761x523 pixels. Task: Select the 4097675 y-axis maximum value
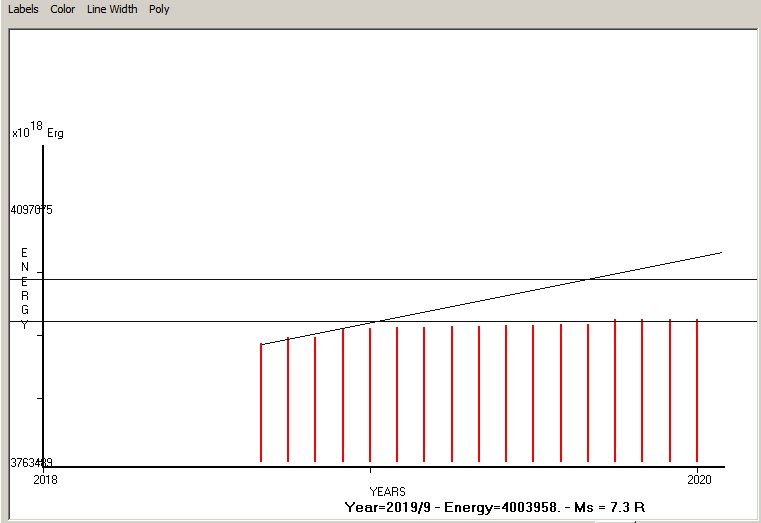click(x=31, y=210)
